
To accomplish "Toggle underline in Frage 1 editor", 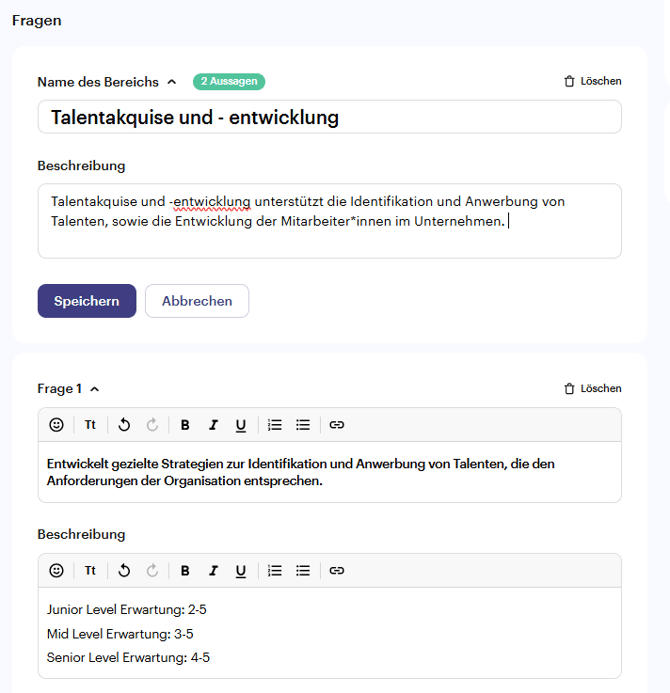I will click(241, 425).
